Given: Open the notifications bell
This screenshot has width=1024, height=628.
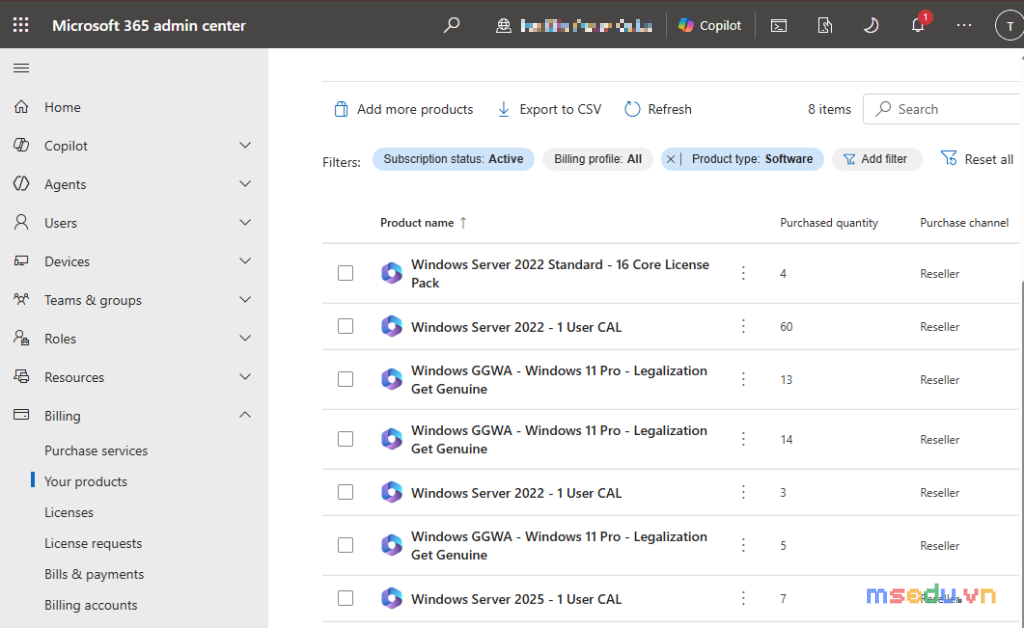Looking at the screenshot, I should 918,25.
